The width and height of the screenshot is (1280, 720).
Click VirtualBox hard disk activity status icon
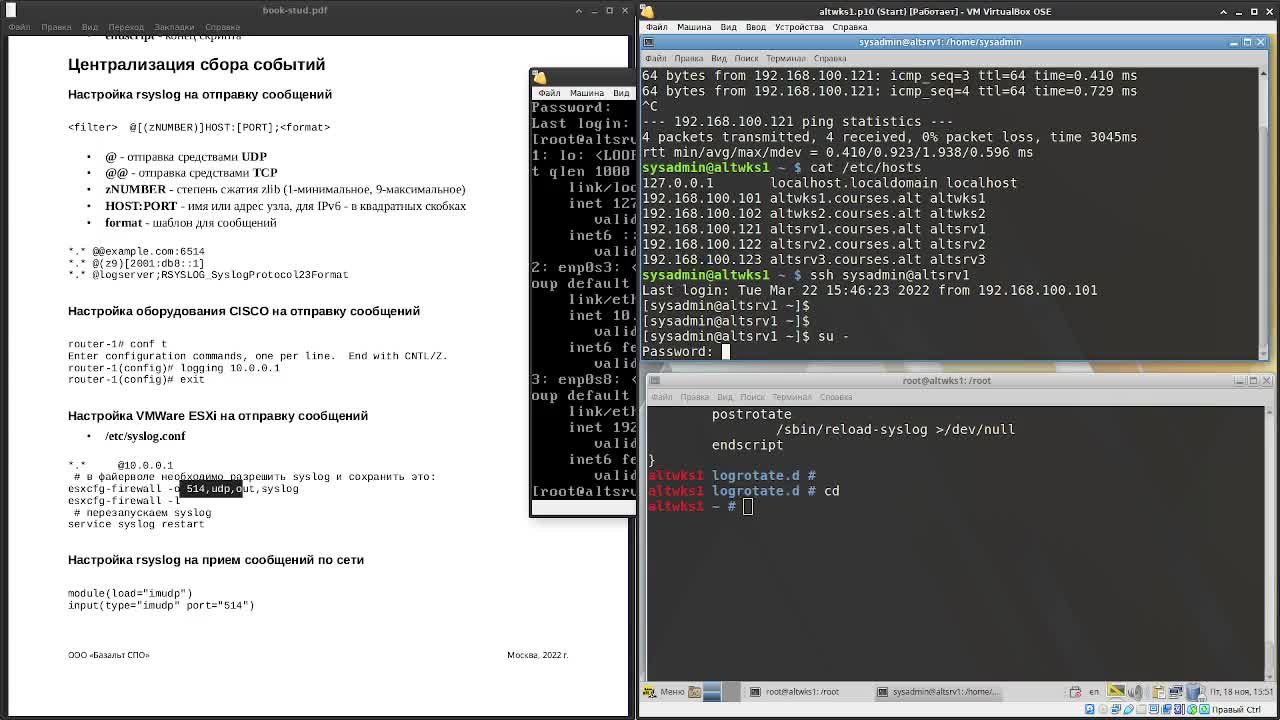[1090, 710]
